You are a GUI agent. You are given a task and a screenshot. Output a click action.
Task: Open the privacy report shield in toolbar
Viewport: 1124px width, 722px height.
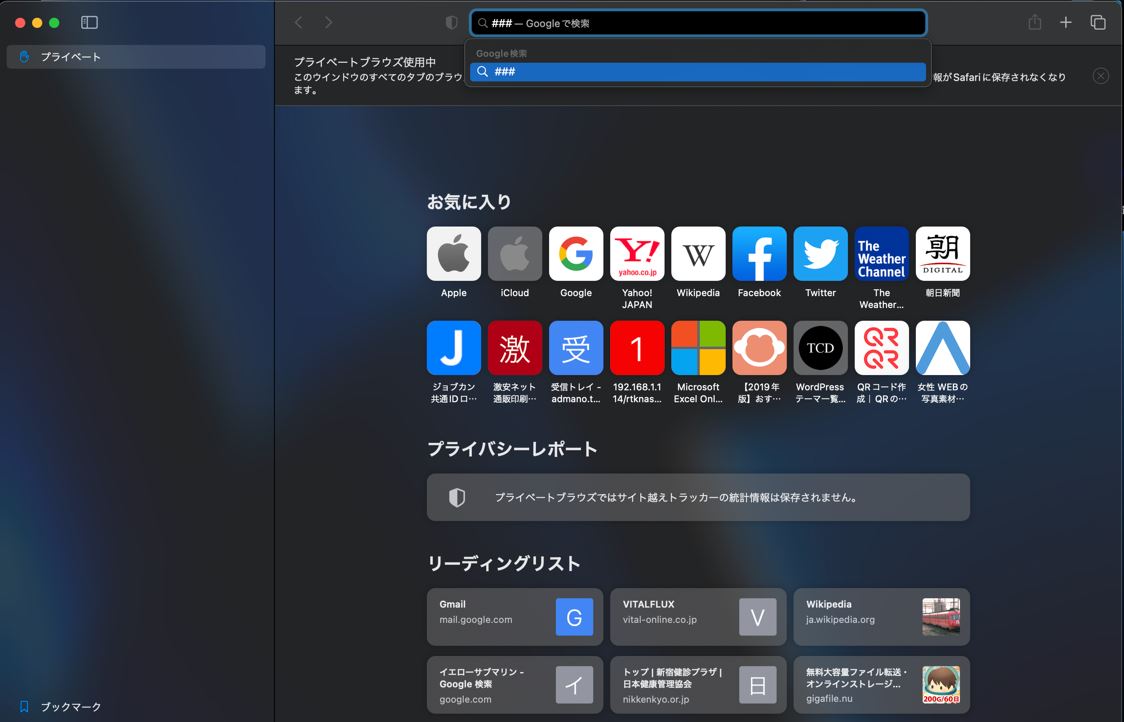452,22
